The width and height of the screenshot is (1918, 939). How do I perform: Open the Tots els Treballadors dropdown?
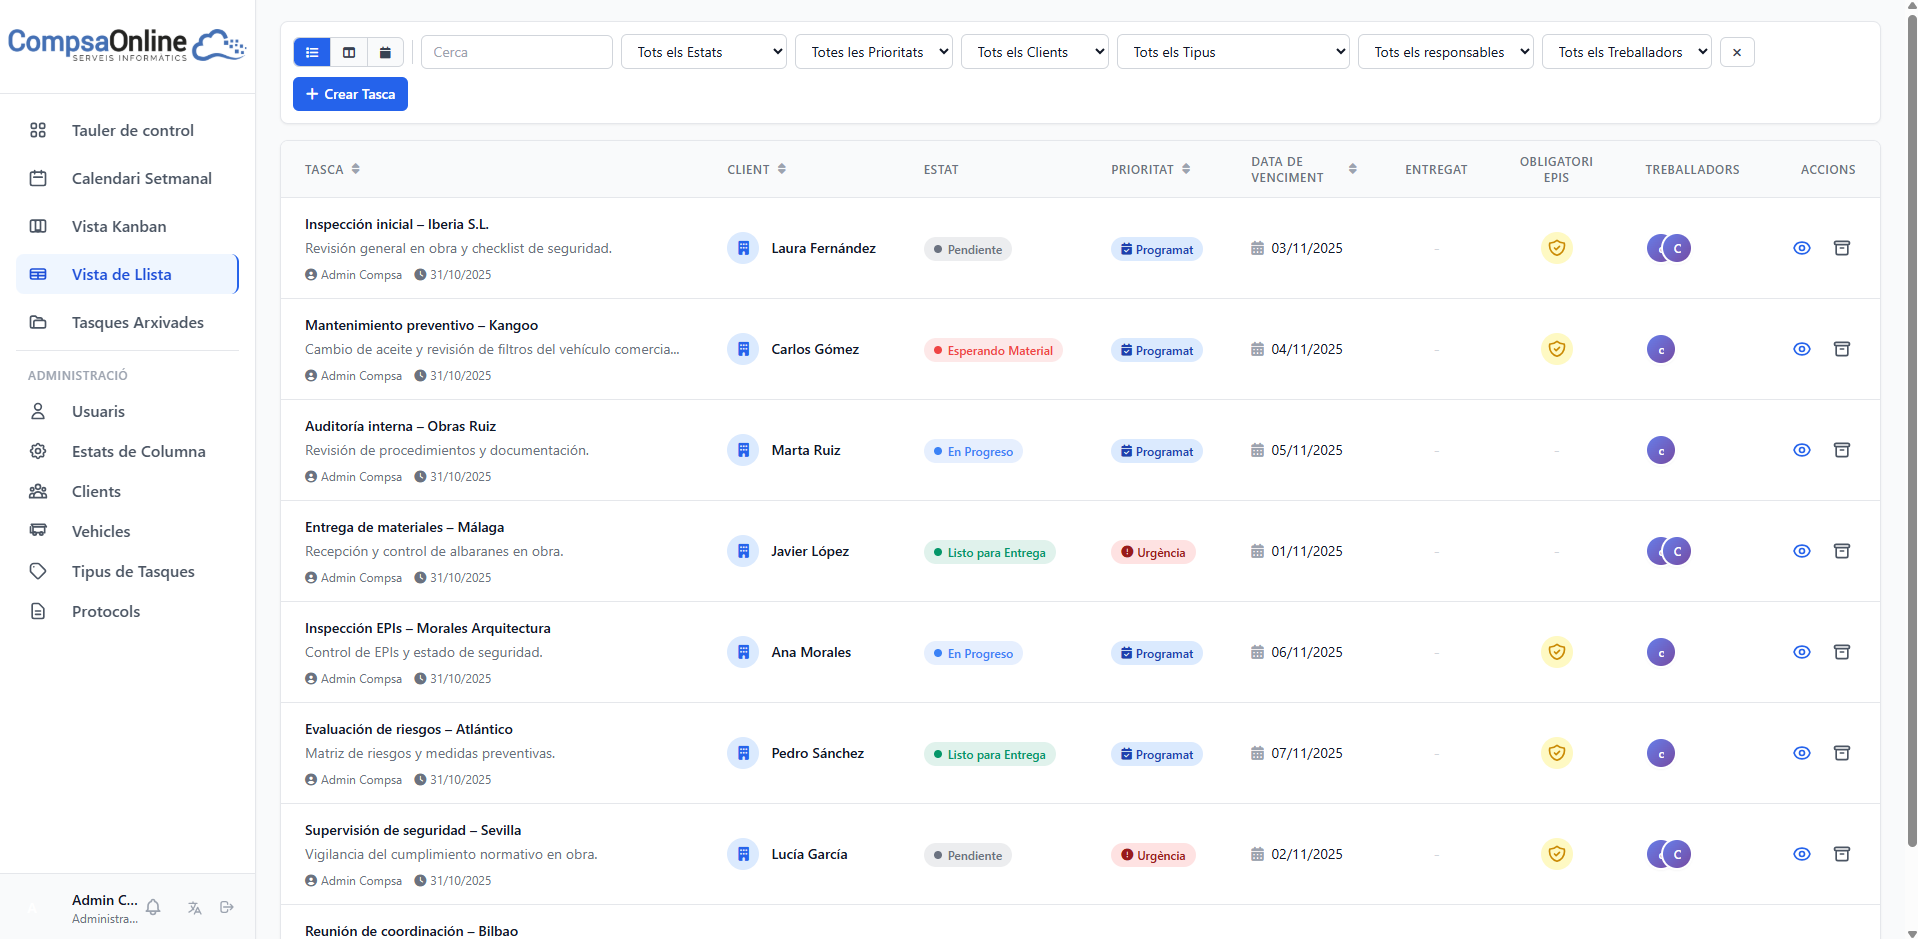1627,52
